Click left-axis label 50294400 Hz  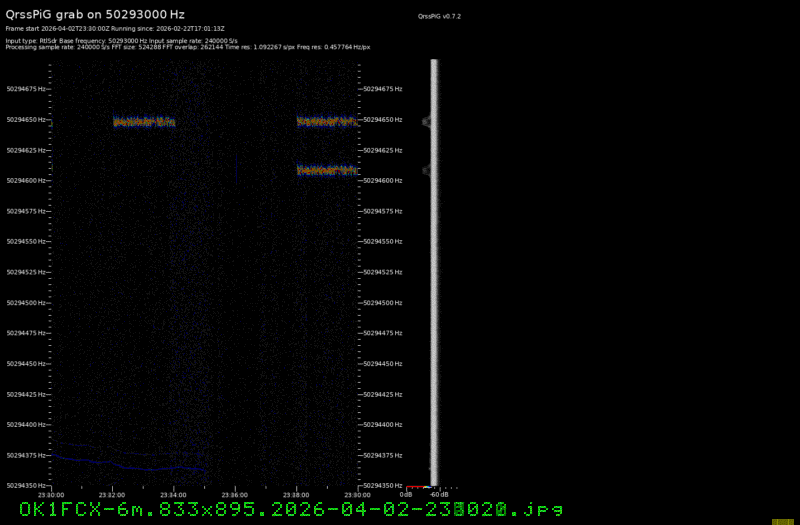click(26, 424)
